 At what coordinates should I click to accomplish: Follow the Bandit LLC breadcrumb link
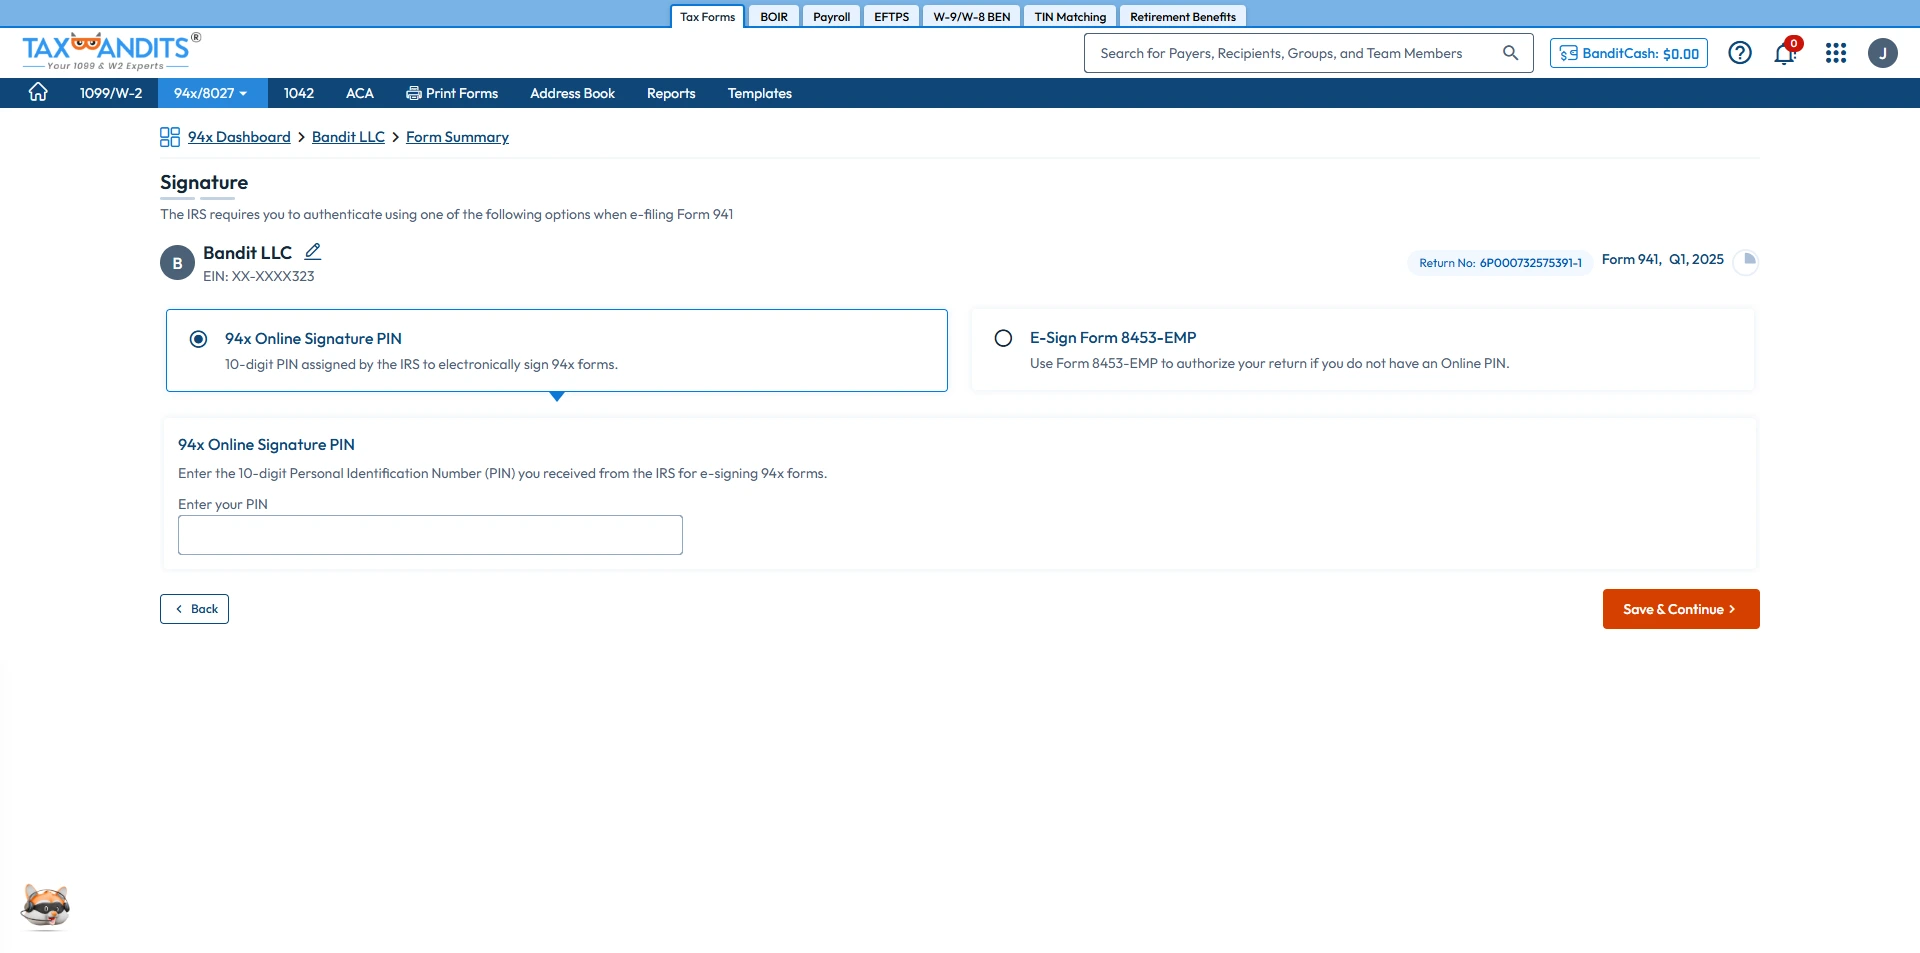tap(348, 137)
